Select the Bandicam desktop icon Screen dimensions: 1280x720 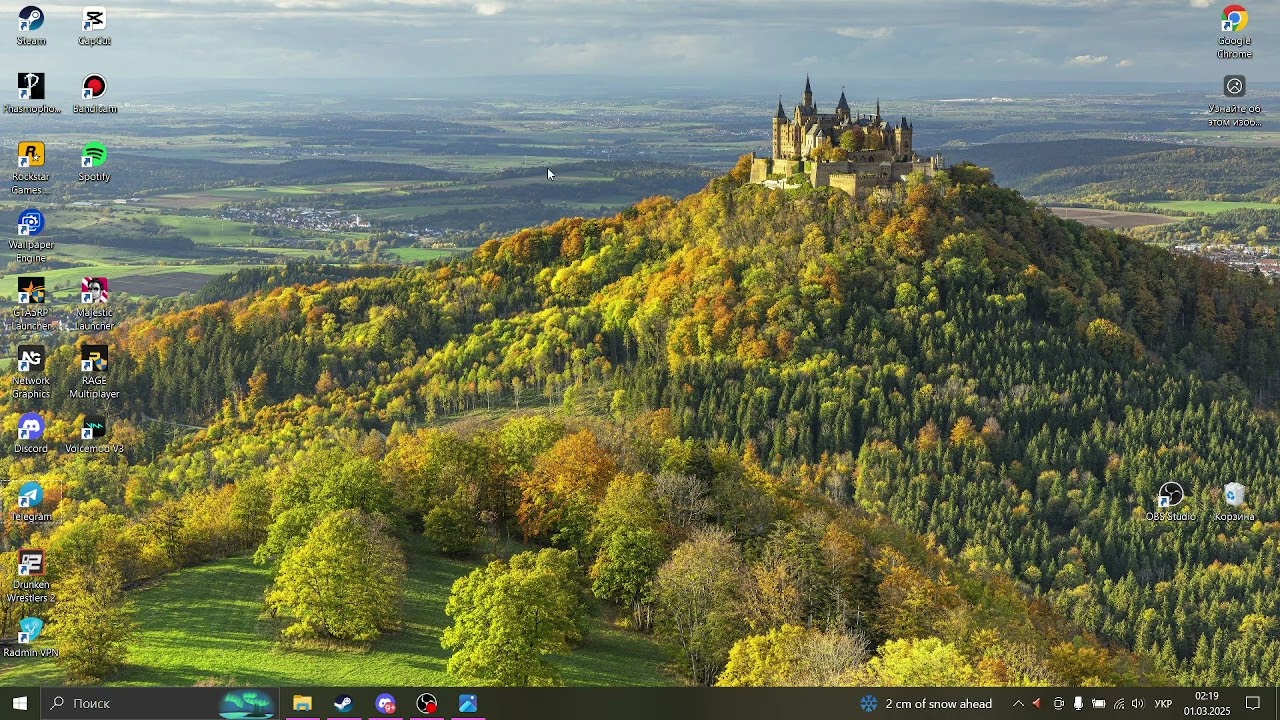pos(94,93)
